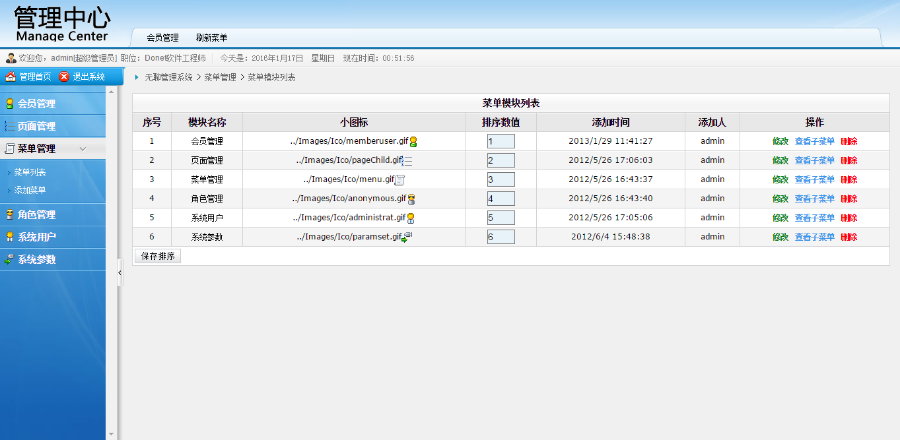Expand the 系统用户 sidebar section

pyautogui.click(x=53, y=237)
